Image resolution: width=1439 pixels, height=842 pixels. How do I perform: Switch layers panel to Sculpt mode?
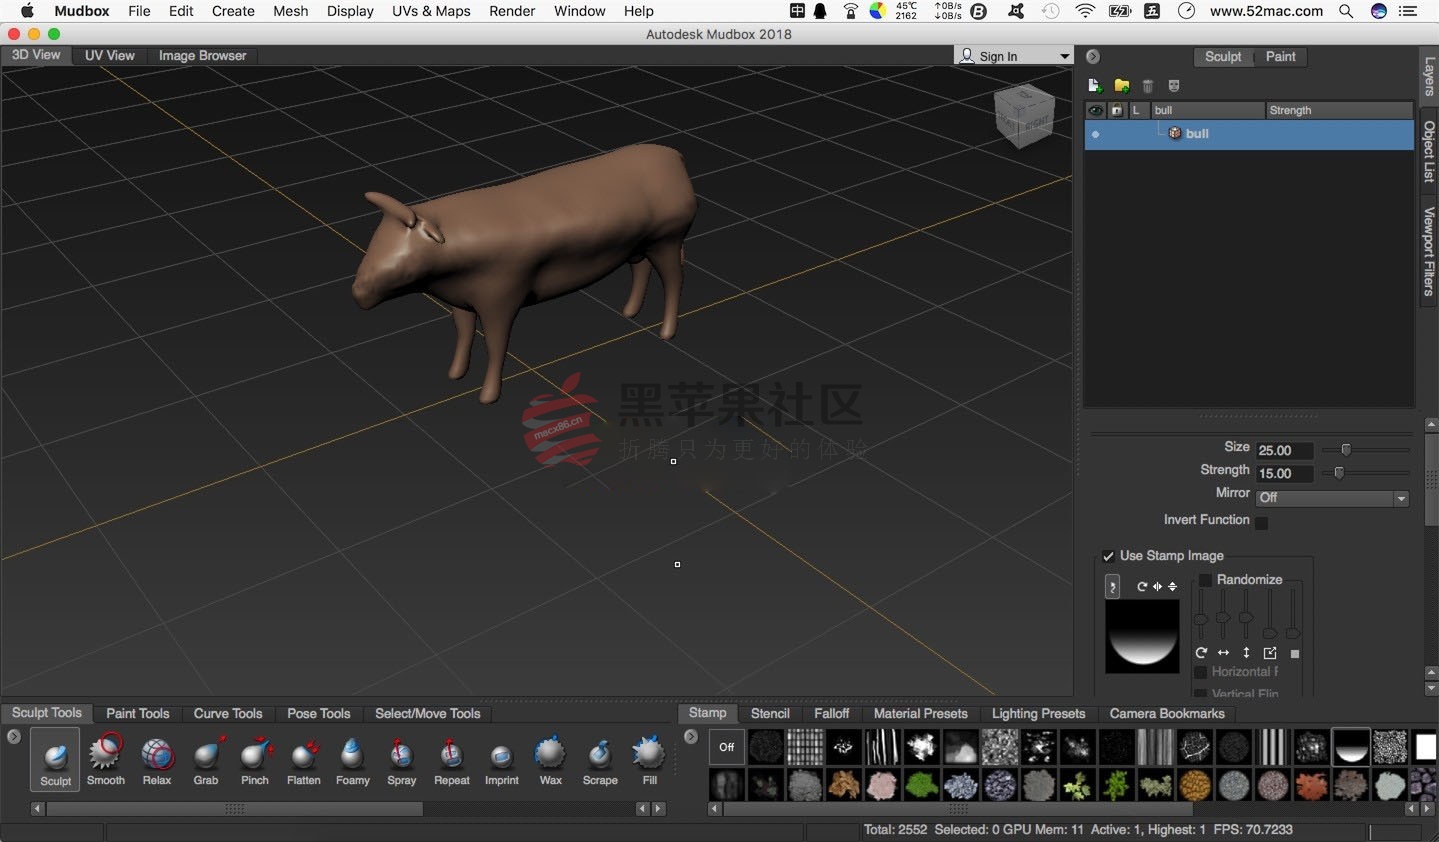coord(1223,57)
